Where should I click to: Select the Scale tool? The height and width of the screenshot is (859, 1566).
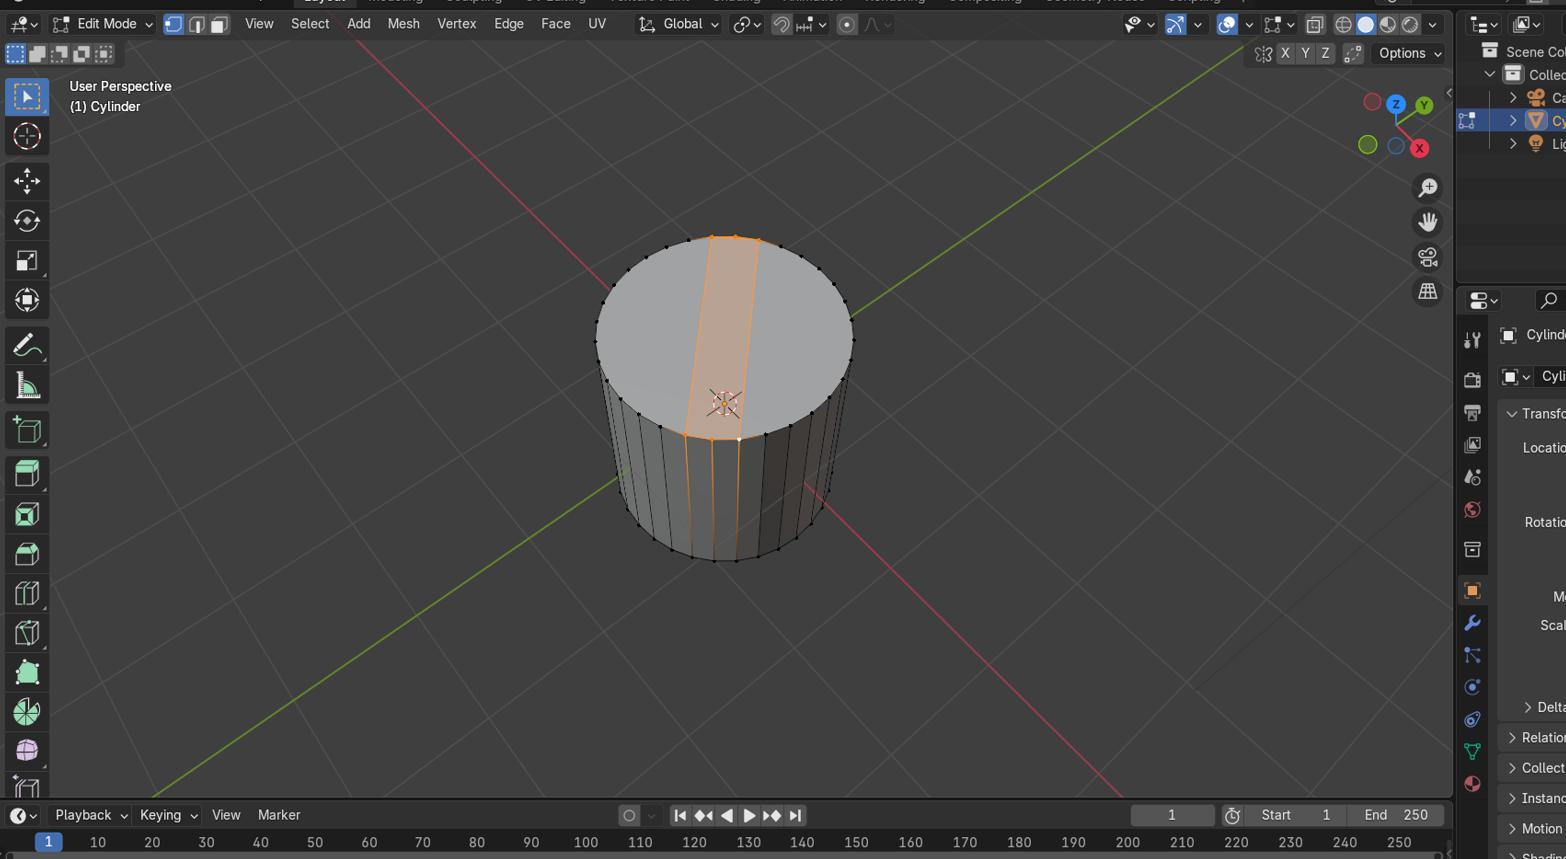point(27,261)
